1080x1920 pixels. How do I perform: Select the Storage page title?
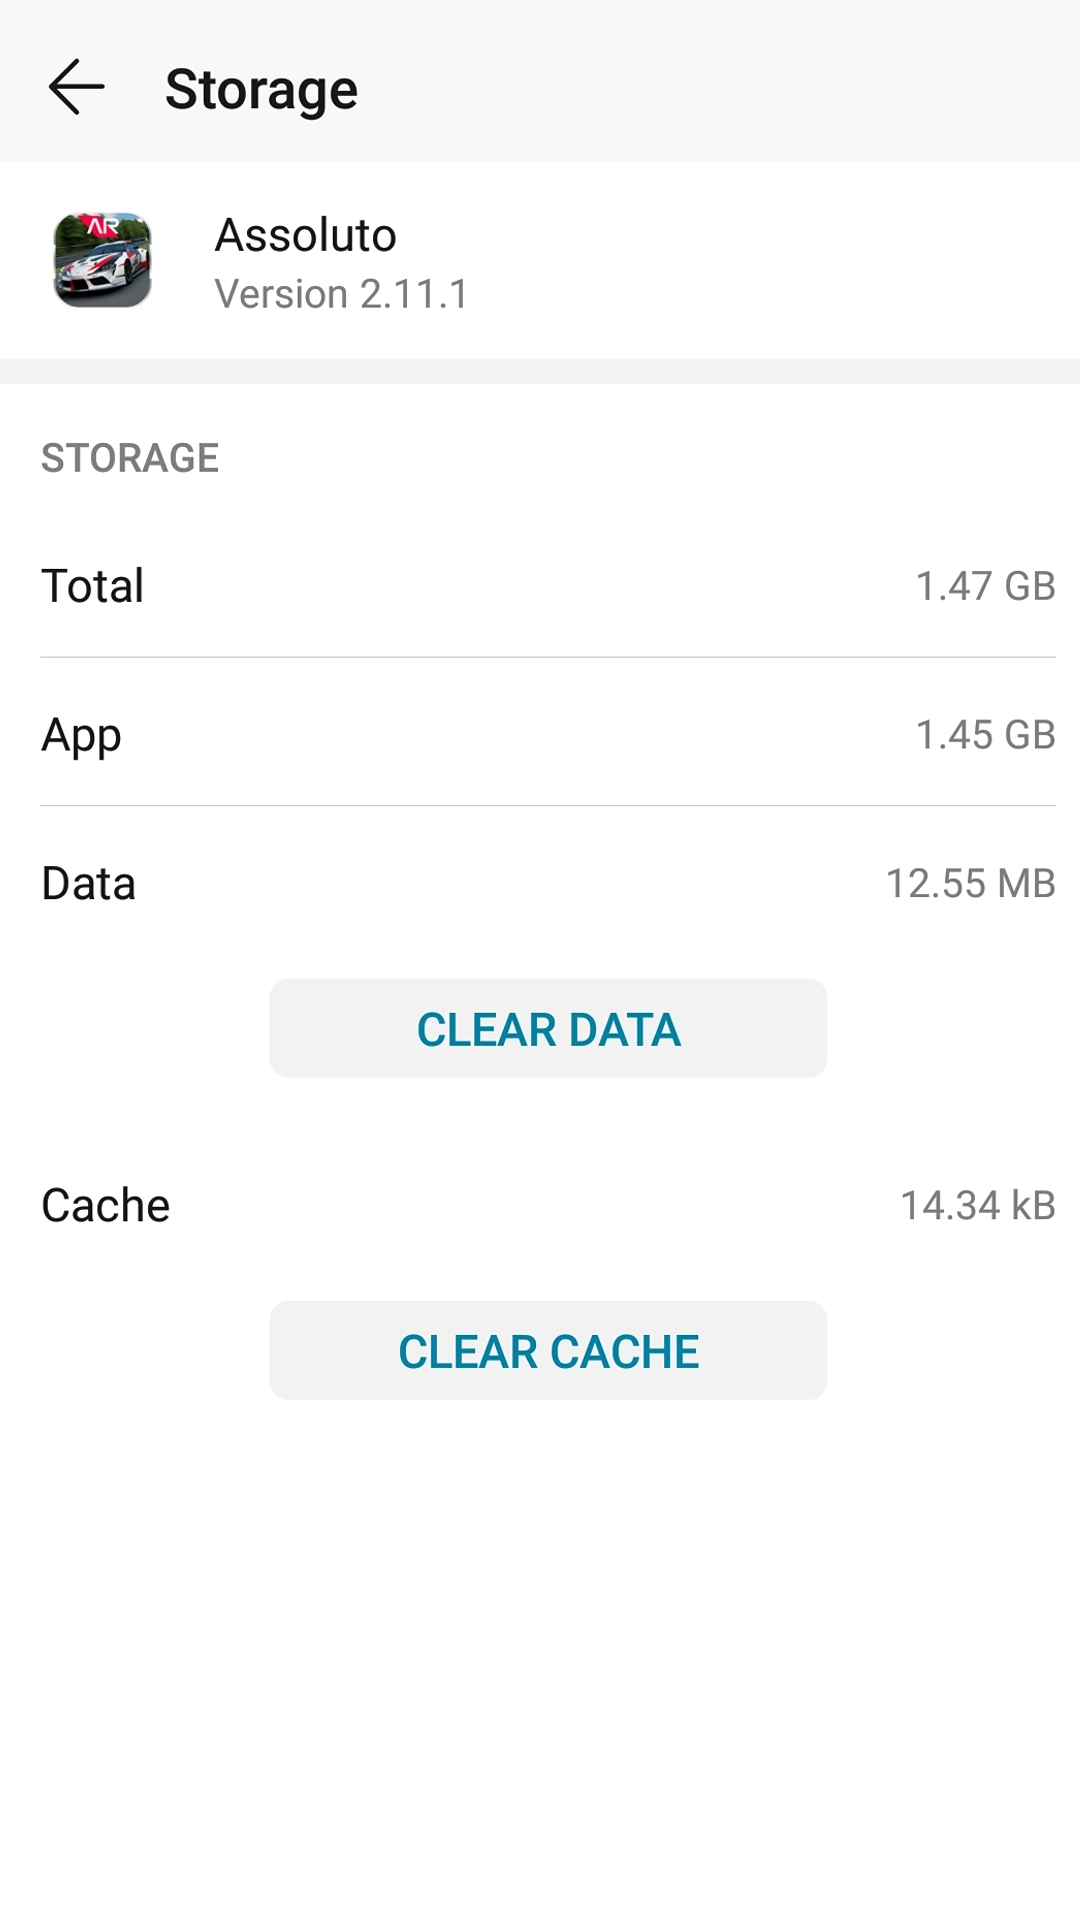tap(261, 90)
